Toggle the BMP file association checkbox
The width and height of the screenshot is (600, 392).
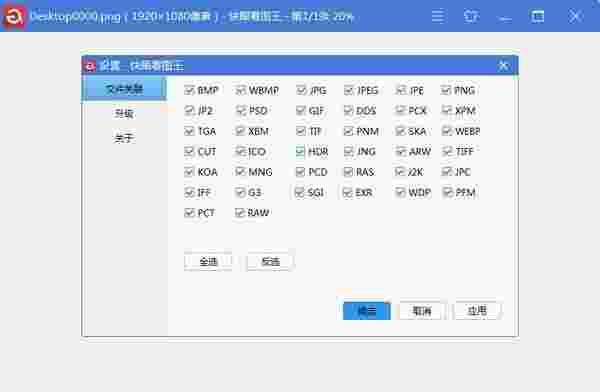(x=189, y=90)
